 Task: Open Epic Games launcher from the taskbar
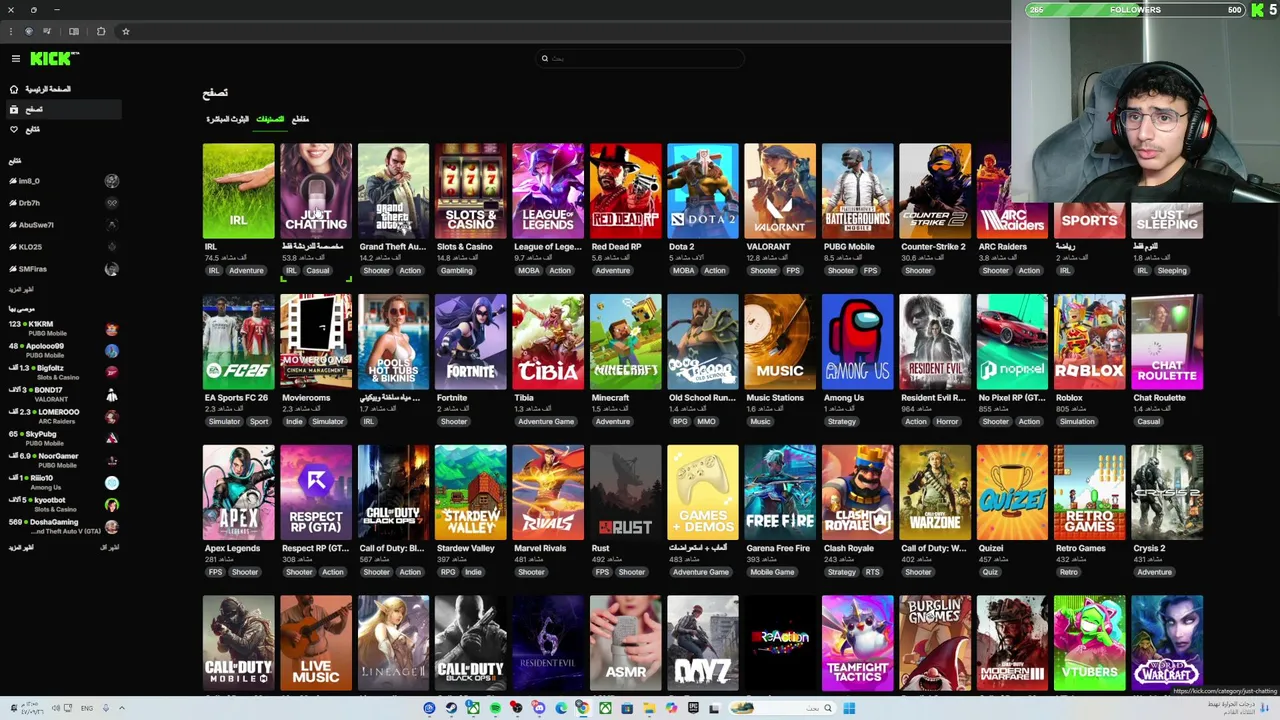693,708
